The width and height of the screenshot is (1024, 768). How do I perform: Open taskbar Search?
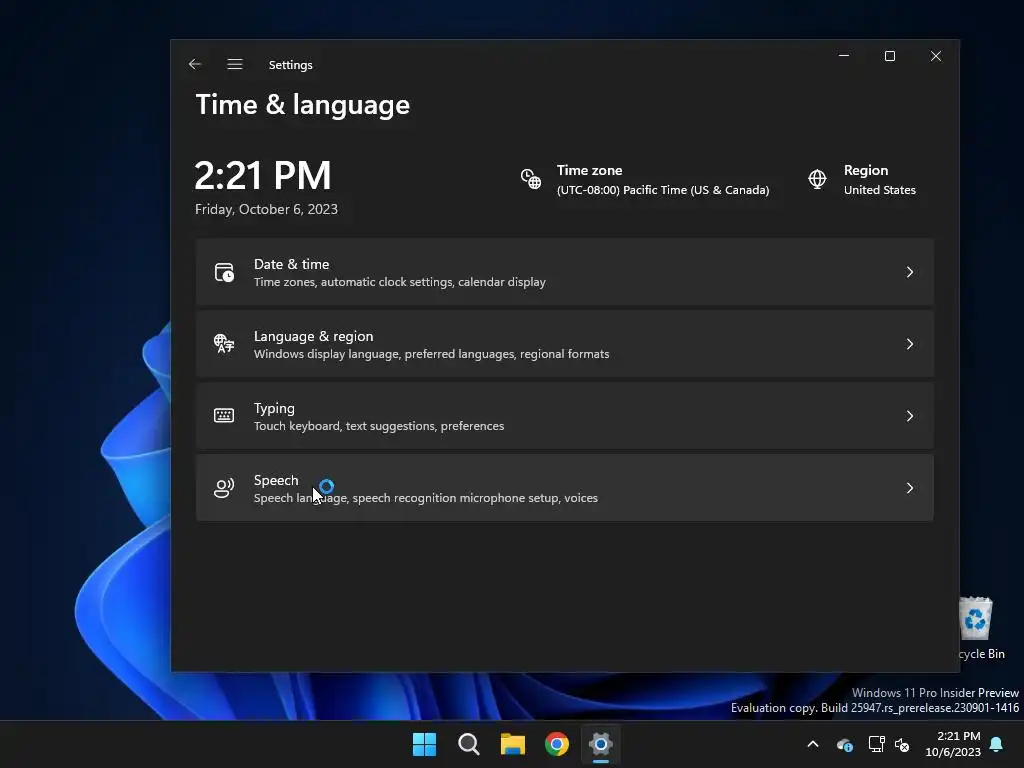469,744
